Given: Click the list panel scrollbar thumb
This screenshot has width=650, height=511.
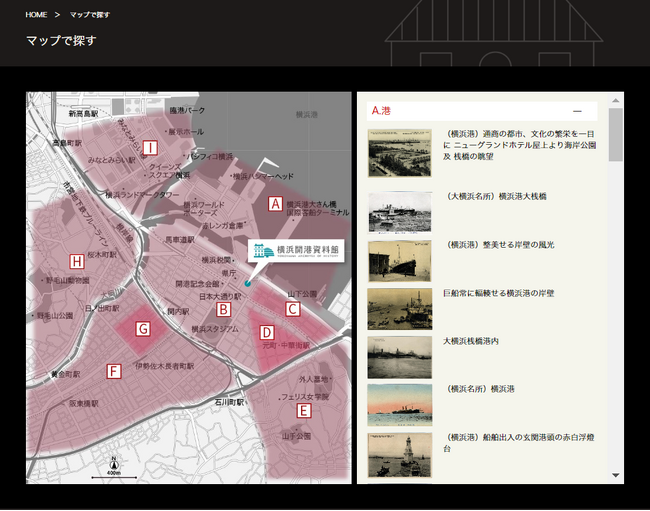Looking at the screenshot, I should pyautogui.click(x=616, y=135).
